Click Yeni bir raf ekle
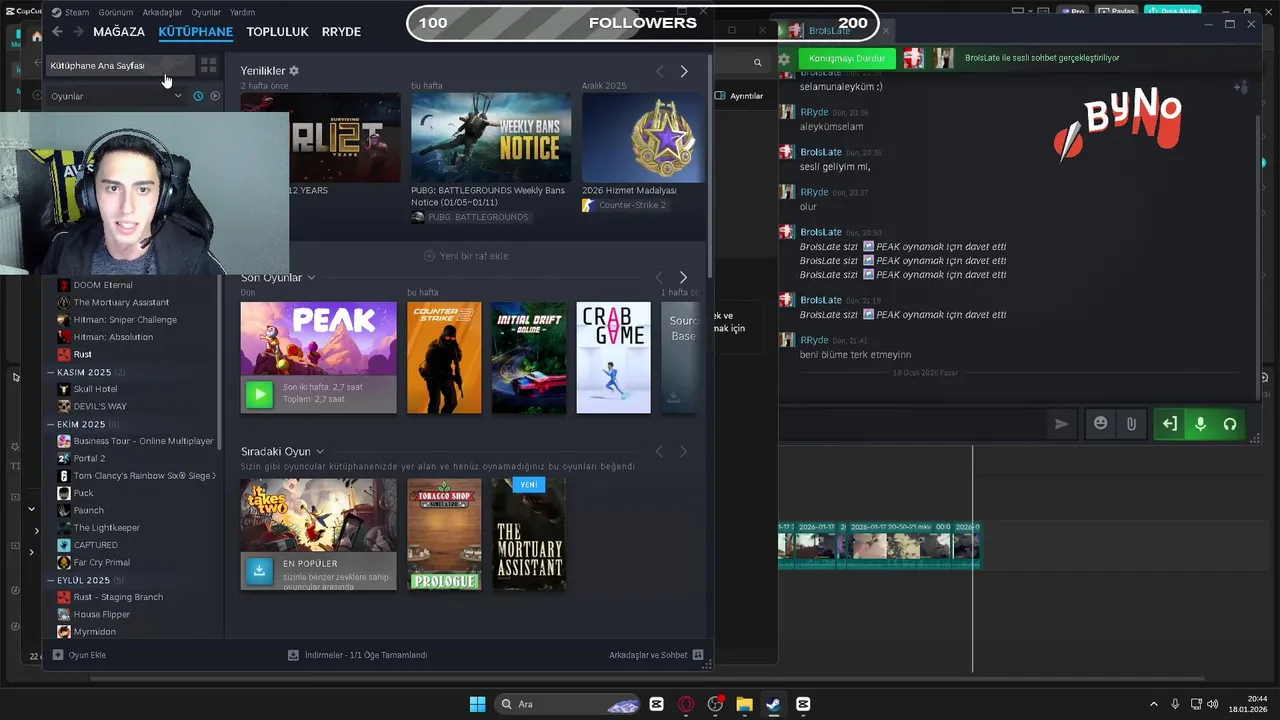The width and height of the screenshot is (1280, 720). 467,256
